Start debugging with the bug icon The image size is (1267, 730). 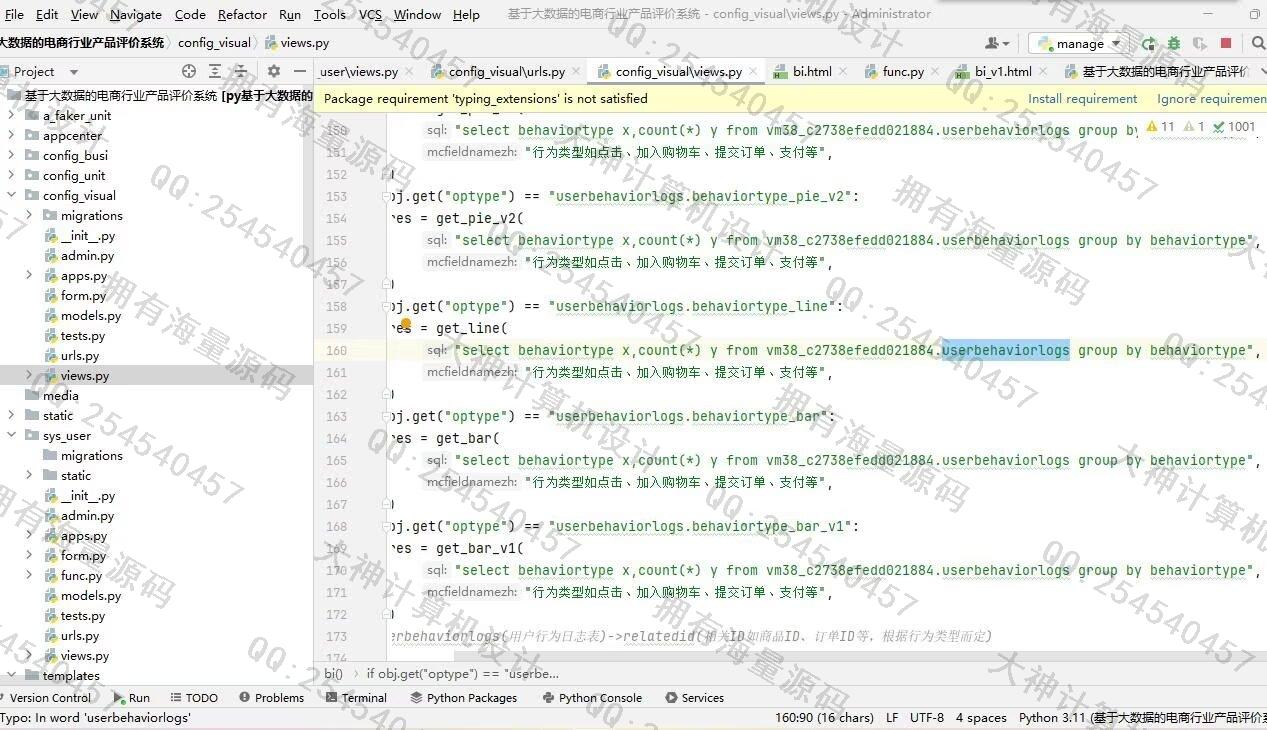pos(1174,43)
